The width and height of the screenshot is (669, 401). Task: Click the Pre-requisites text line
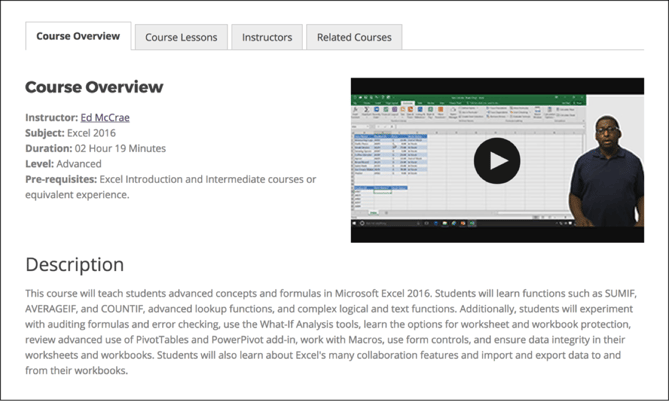pyautogui.click(x=170, y=179)
